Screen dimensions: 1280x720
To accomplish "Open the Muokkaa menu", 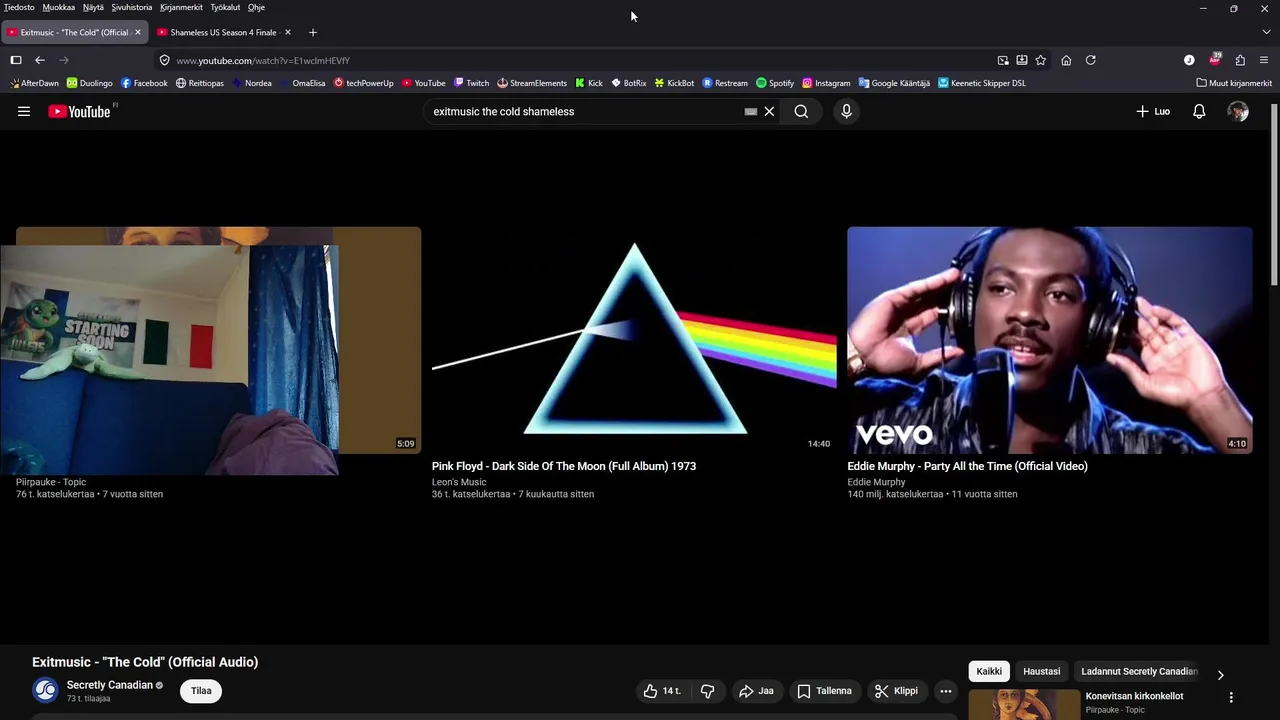I will 59,7.
